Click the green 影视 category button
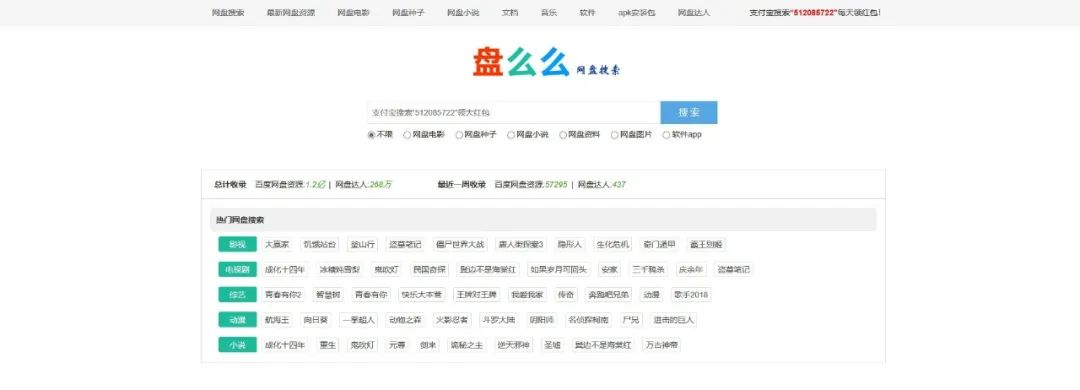Screen dimensions: 1080x390 pyautogui.click(x=237, y=245)
